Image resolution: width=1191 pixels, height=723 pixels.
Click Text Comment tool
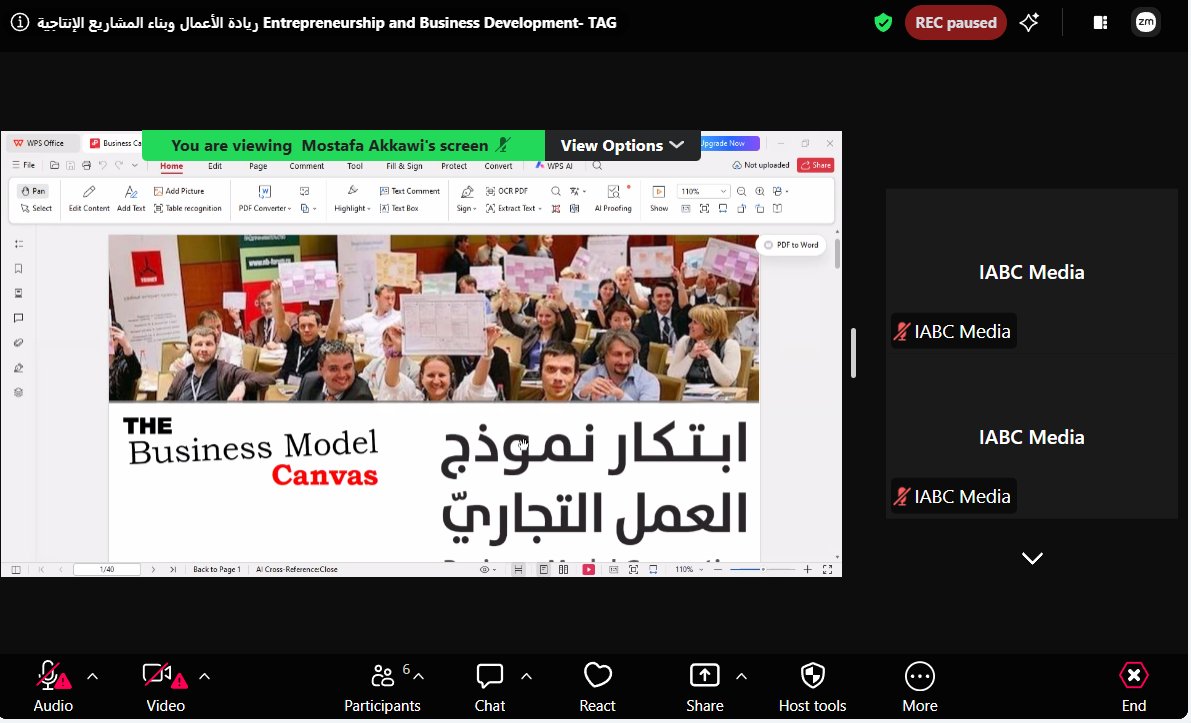[410, 191]
